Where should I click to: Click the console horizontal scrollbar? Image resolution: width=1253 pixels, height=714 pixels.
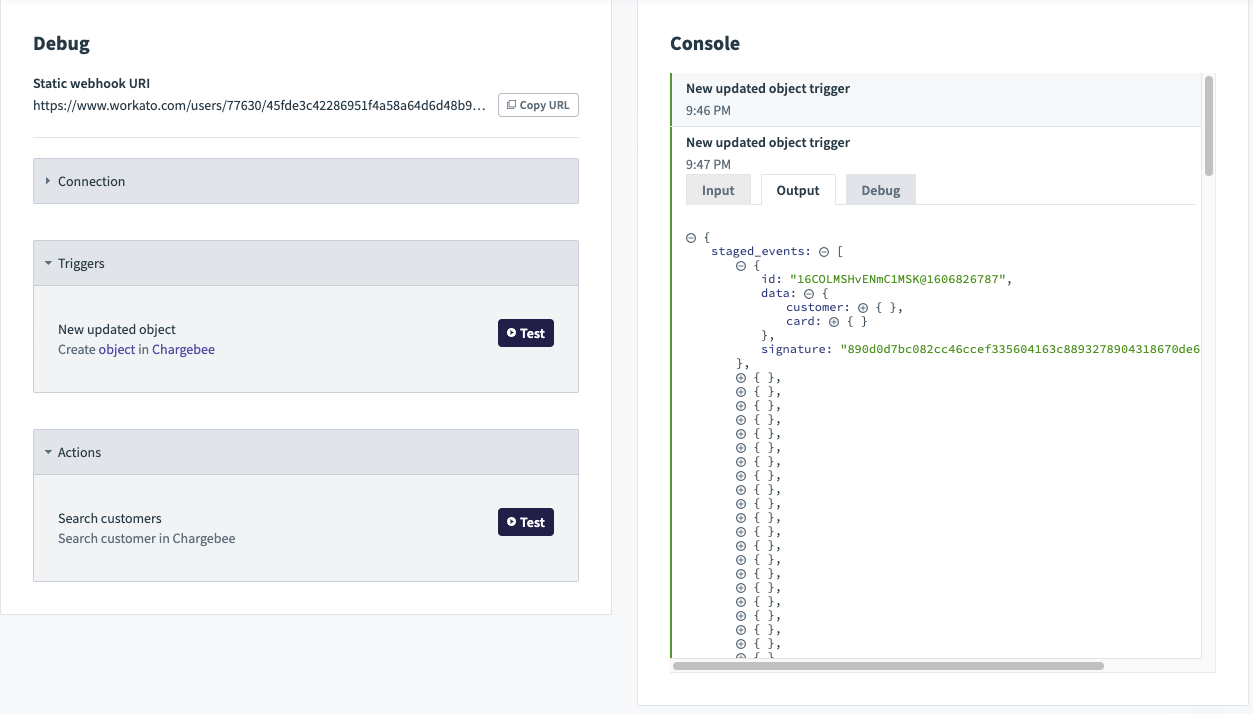(888, 665)
